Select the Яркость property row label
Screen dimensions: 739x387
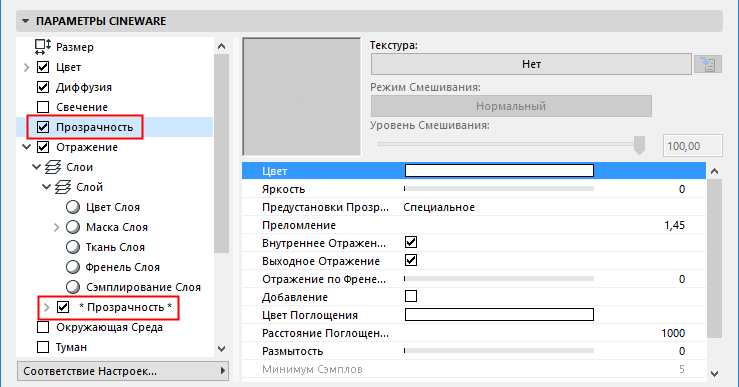284,189
